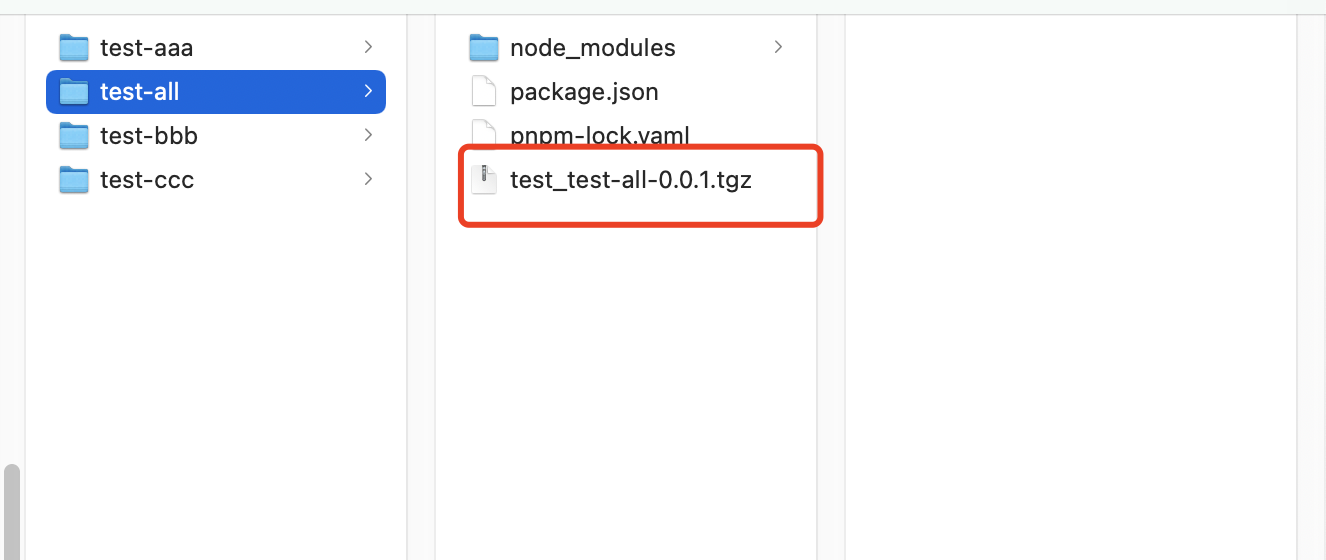Select the package.json file name

pos(584,92)
